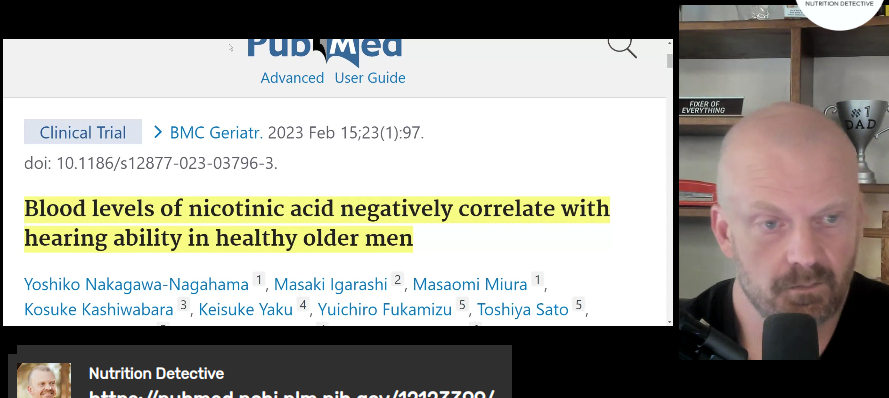Open author Masaki Igarashi
This screenshot has height=398, width=889.
(331, 283)
